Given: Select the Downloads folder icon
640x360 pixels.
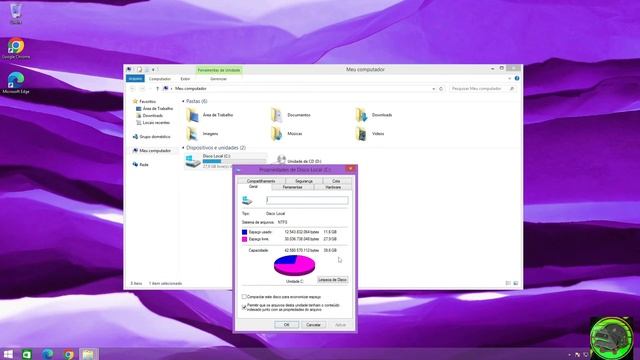Looking at the screenshot, I should point(361,116).
